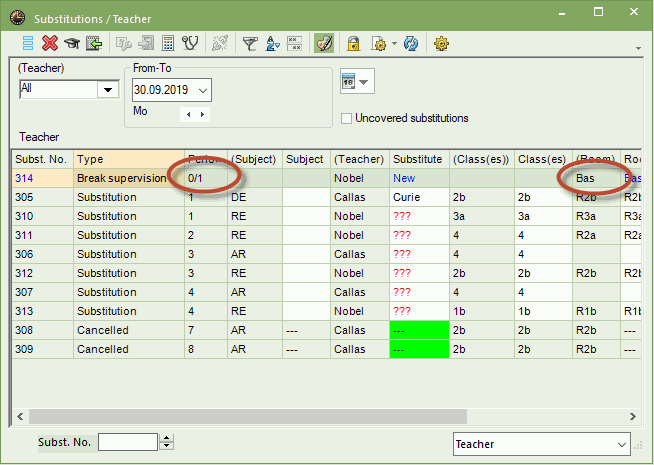The width and height of the screenshot is (654, 465).
Task: Open the calendar view dropdown arrow
Action: coord(364,82)
